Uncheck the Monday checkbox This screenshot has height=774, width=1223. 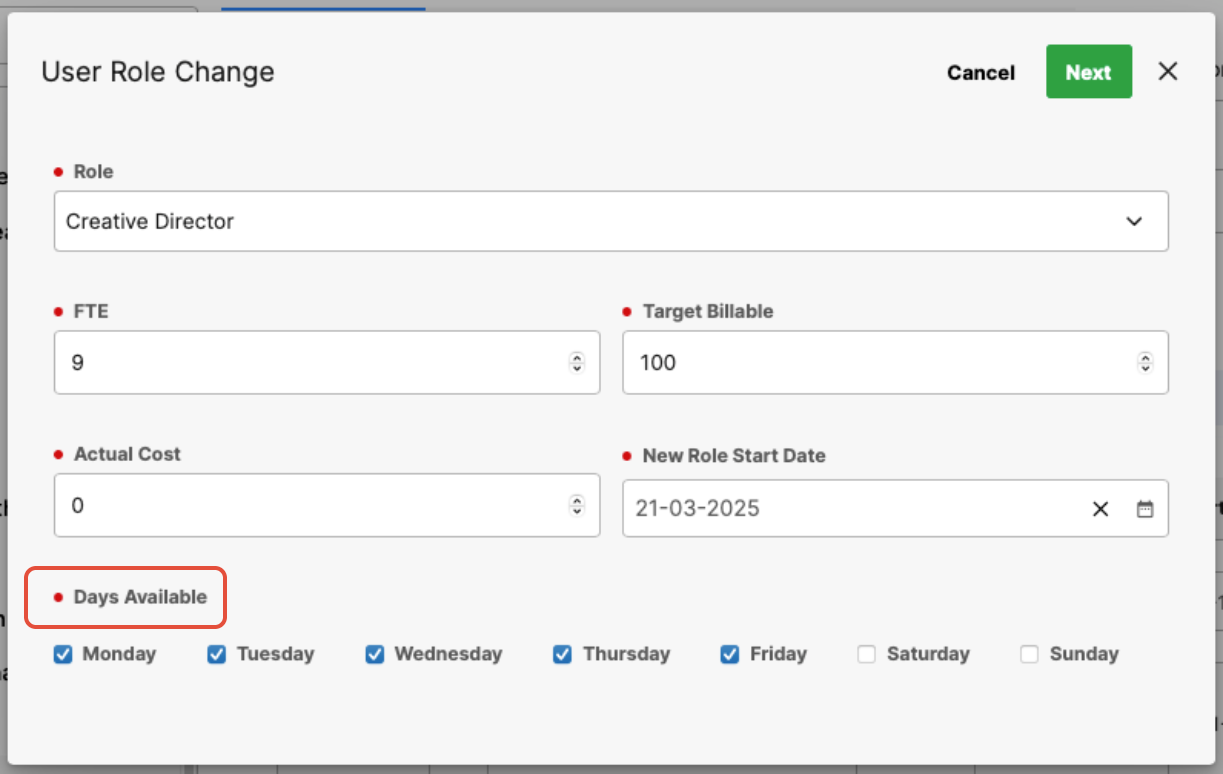pos(63,654)
